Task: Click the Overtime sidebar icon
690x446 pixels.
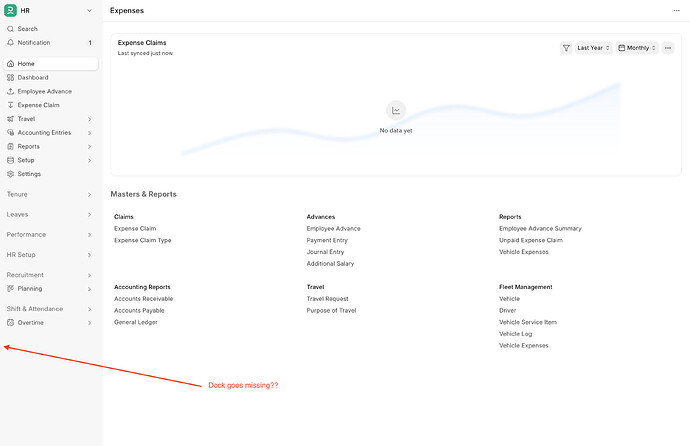Action: click(x=11, y=322)
